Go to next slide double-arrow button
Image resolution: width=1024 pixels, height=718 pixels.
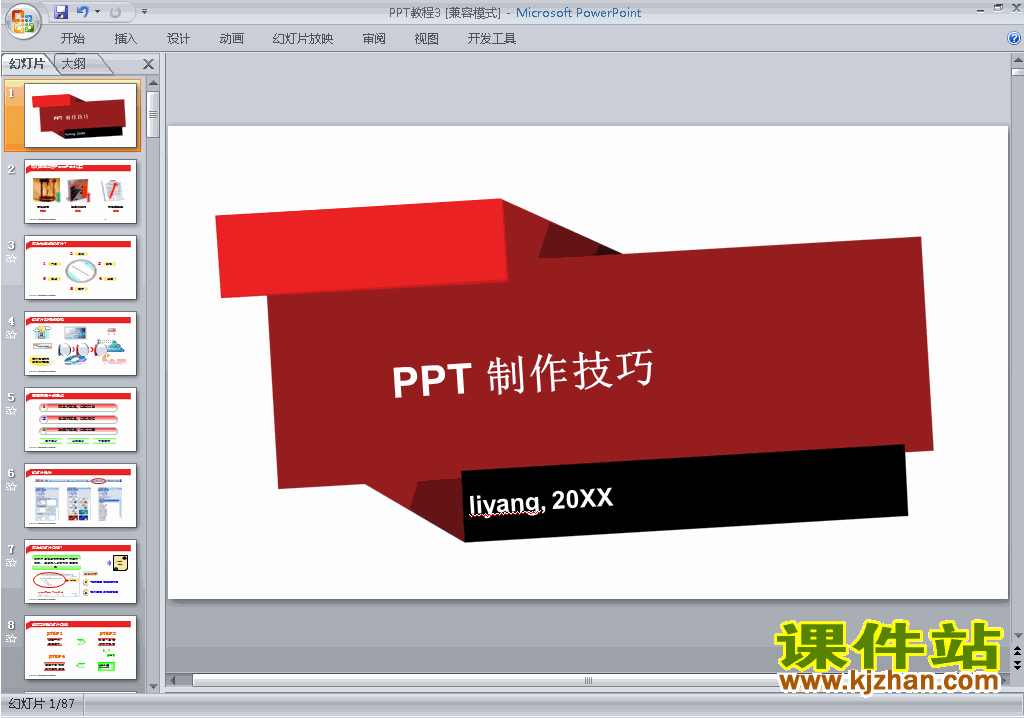coord(1017,664)
